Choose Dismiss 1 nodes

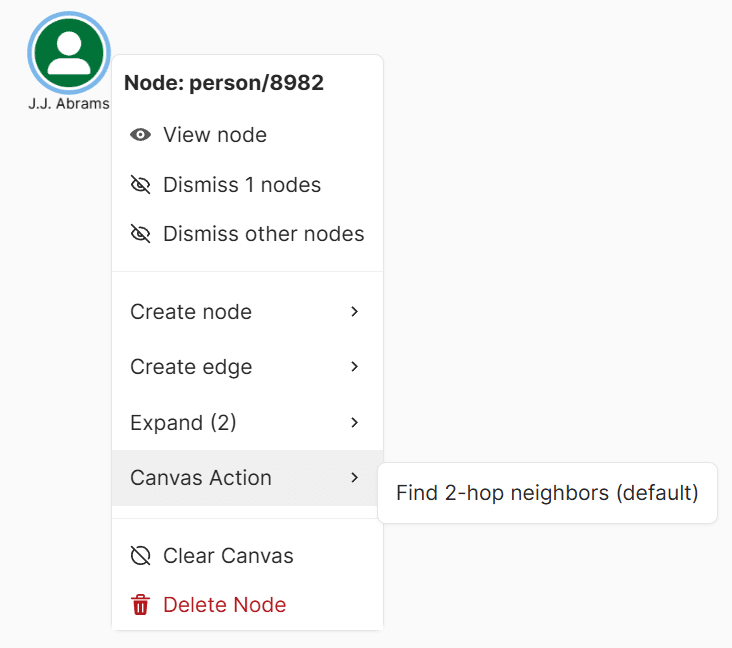247,185
